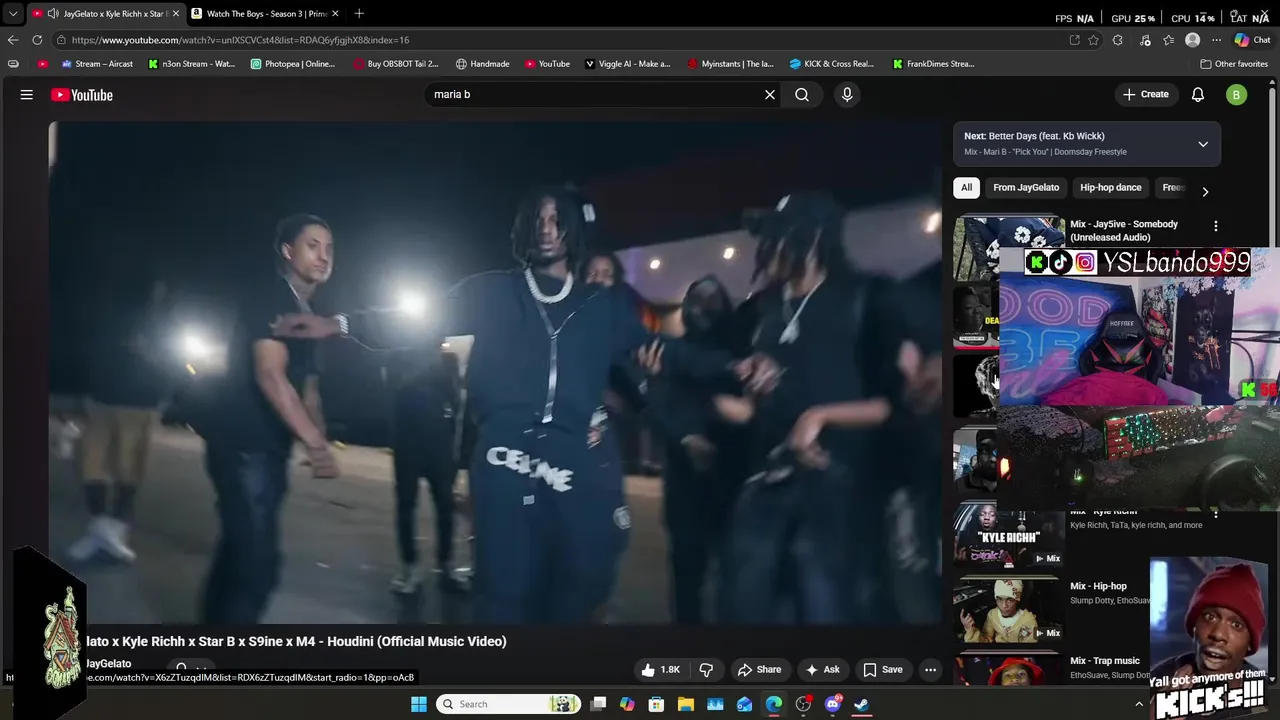Open Handmade bookmark
This screenshot has width=1280, height=720.
tap(482, 64)
